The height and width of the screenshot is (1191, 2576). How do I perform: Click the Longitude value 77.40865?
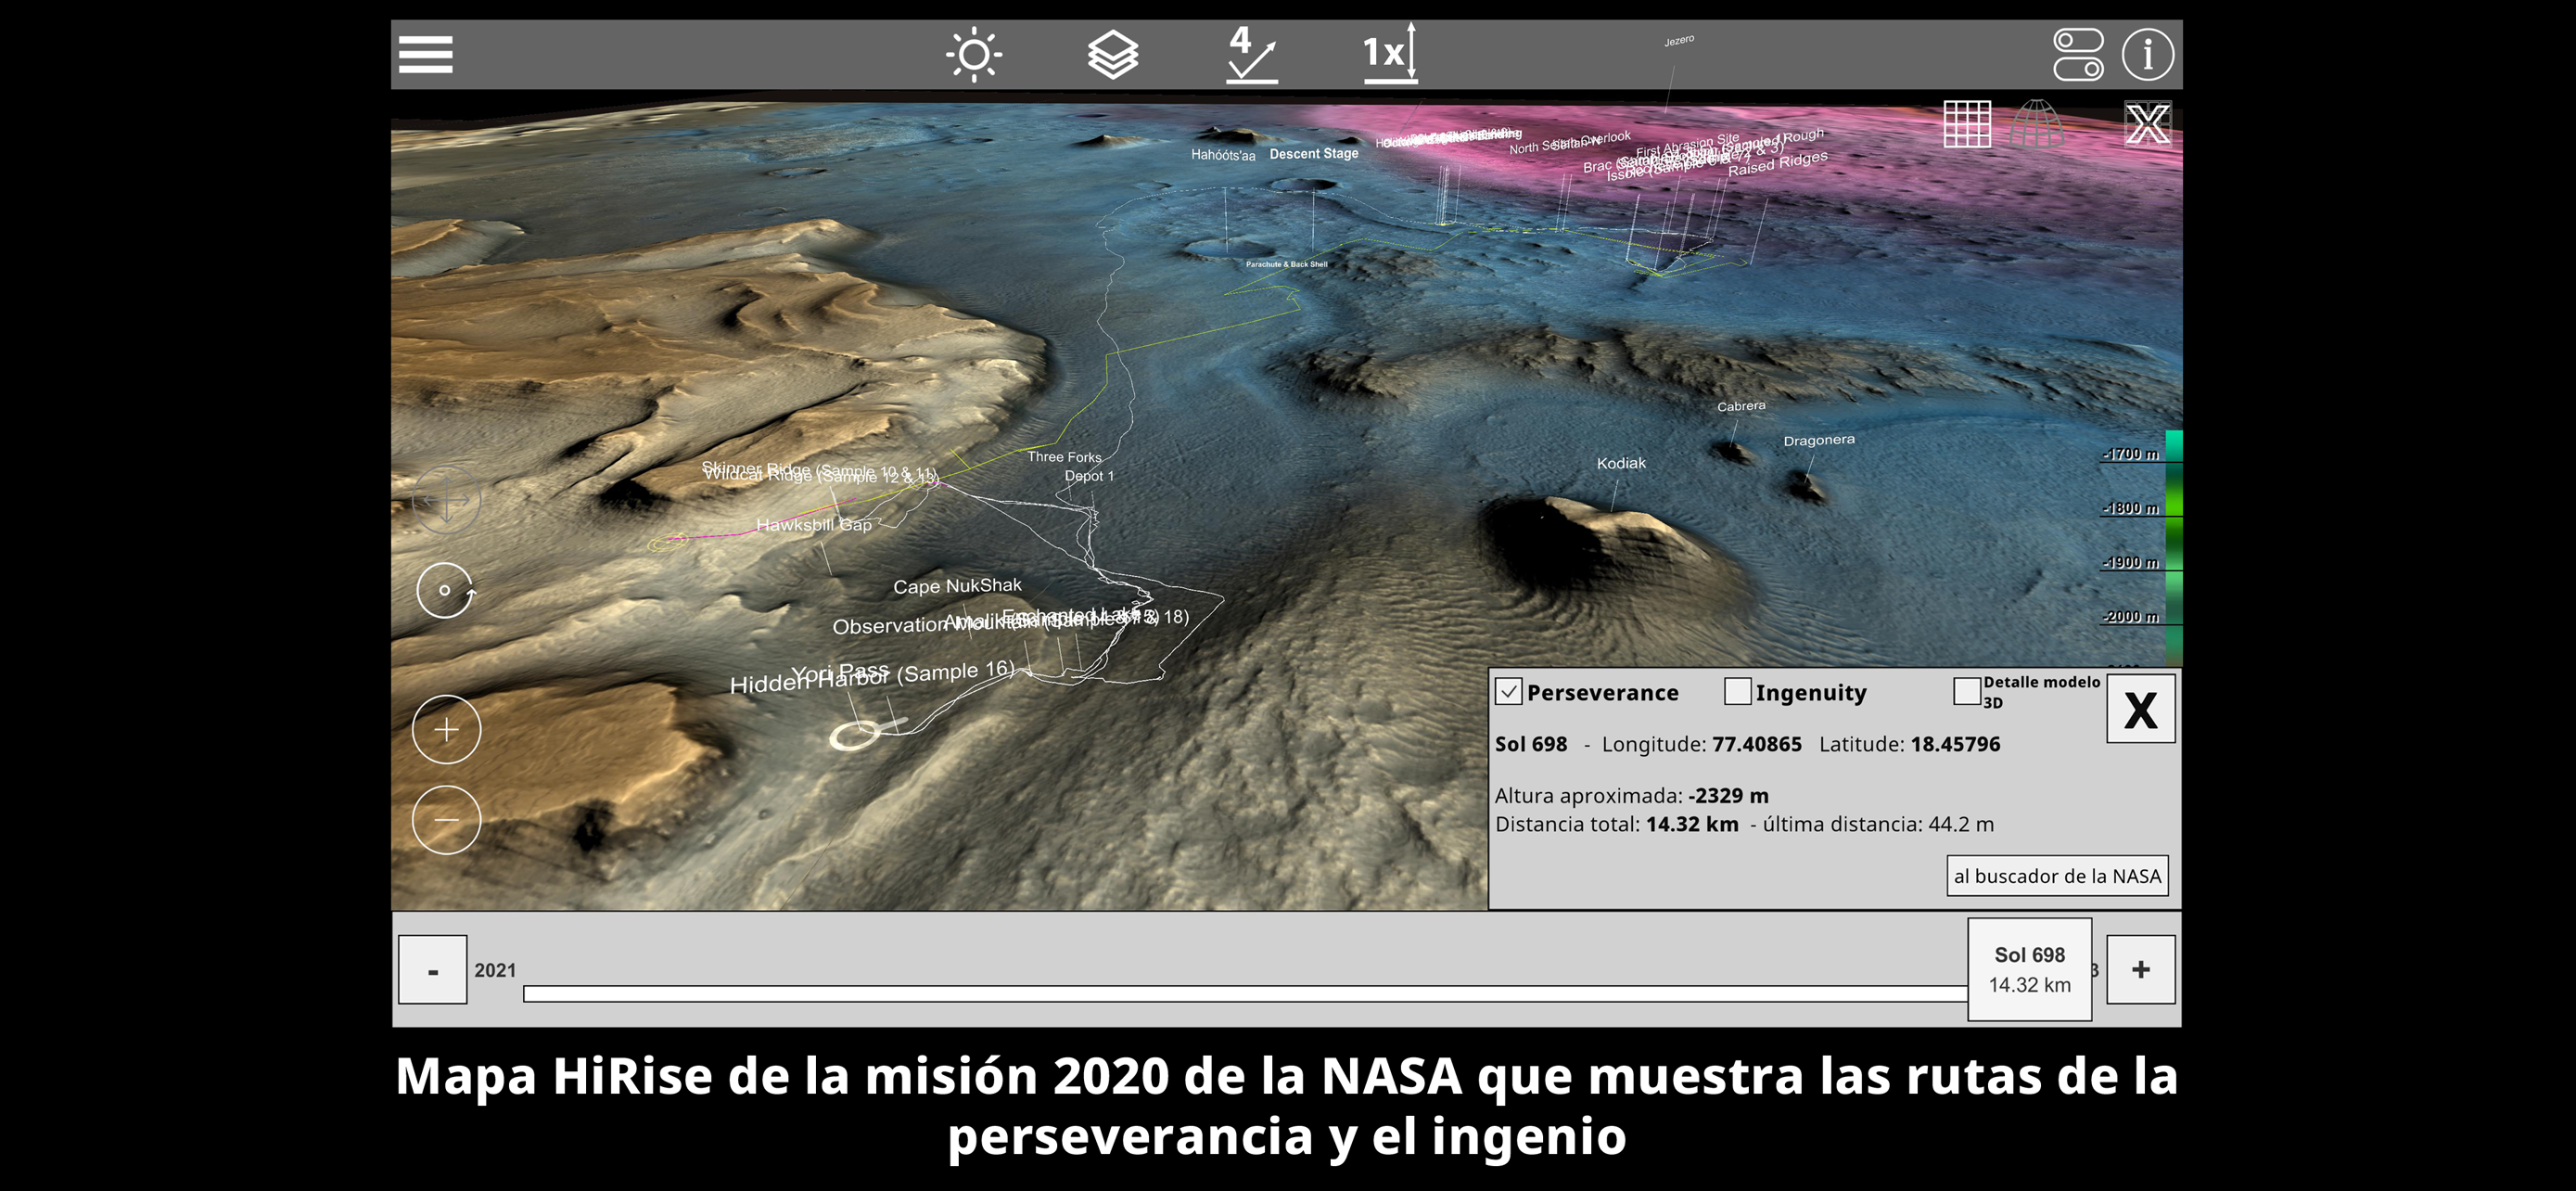[1756, 744]
